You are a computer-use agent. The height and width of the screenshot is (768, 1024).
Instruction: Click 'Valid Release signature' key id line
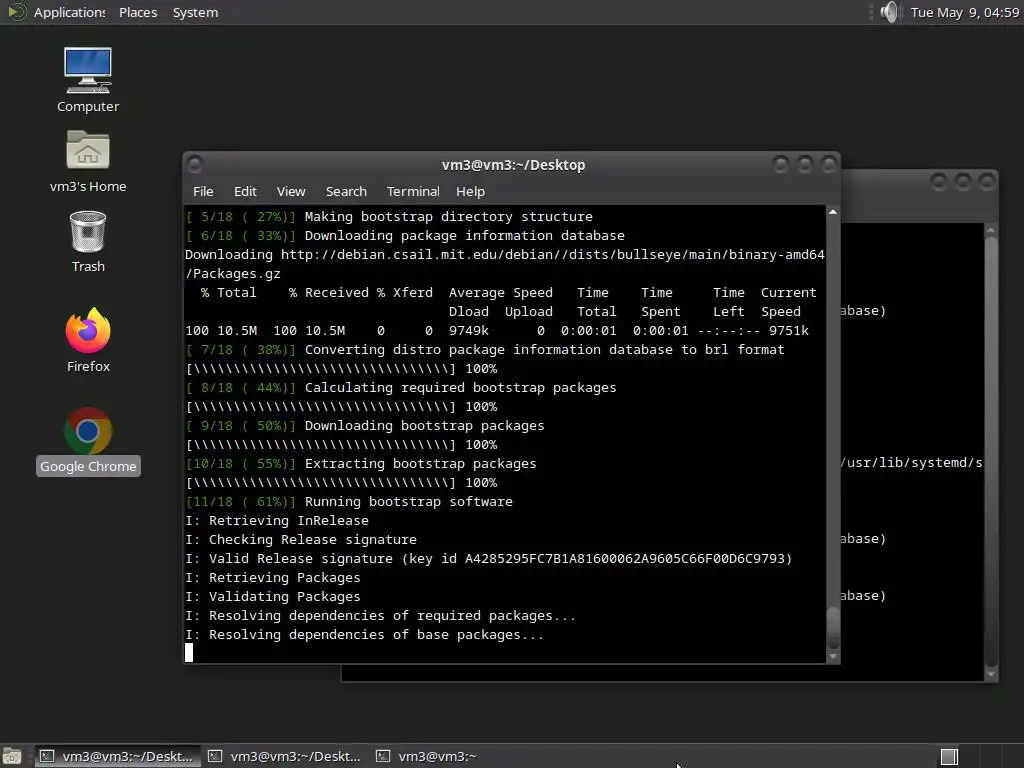pos(488,558)
